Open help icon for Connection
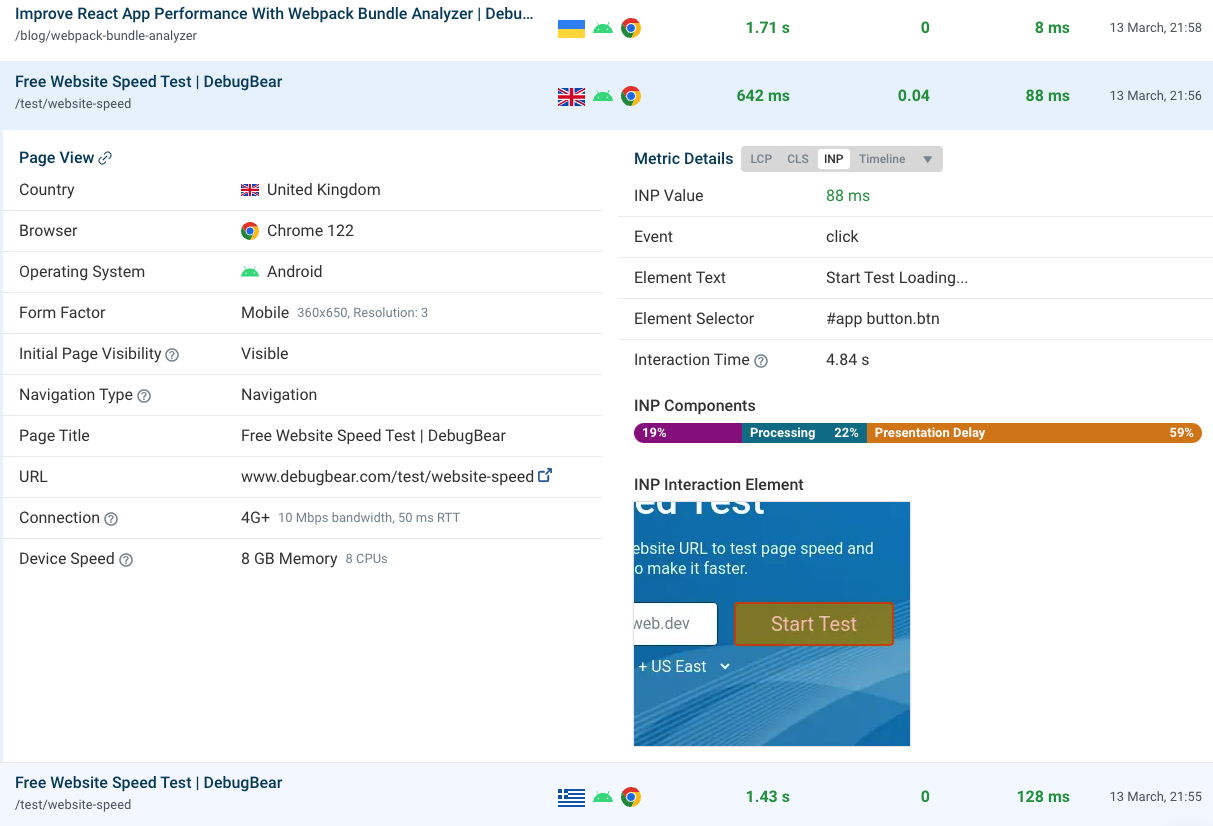The image size is (1213, 826). tap(111, 519)
